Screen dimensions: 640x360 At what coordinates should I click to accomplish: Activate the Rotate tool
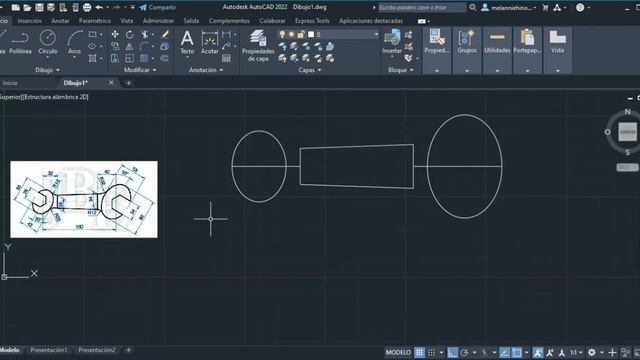click(129, 35)
